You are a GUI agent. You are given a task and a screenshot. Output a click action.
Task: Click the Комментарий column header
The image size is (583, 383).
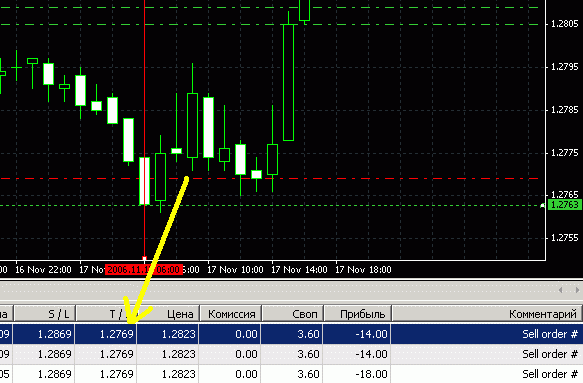coord(487,314)
